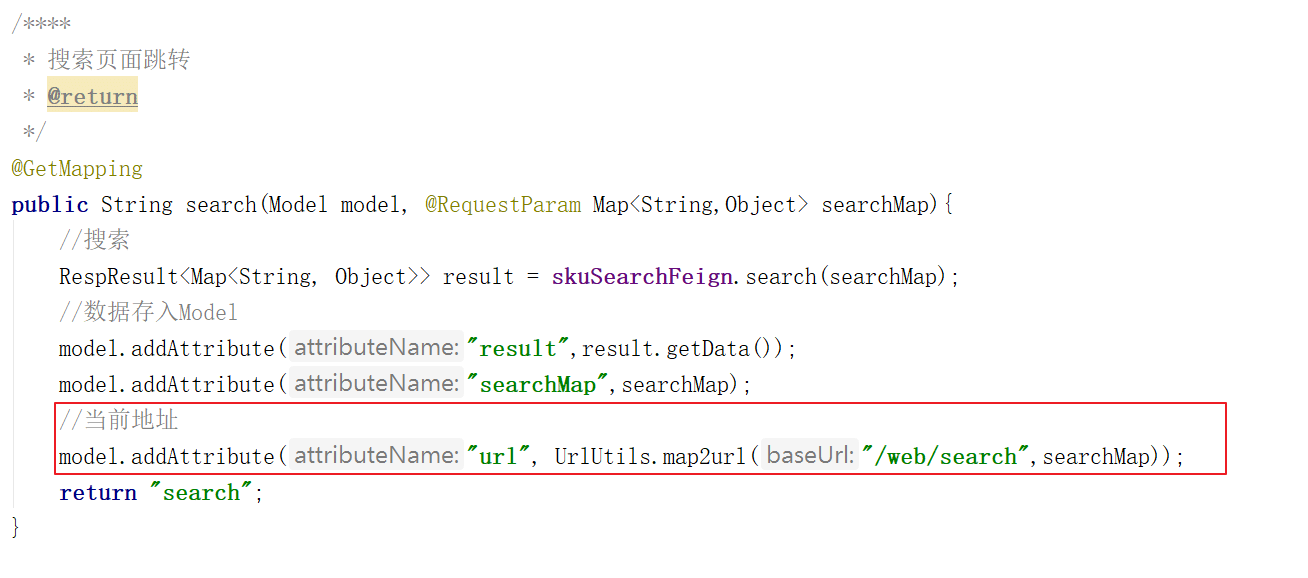The height and width of the screenshot is (578, 1308).
Task: Click the highlighted @return Javadoc tag
Action: point(92,97)
